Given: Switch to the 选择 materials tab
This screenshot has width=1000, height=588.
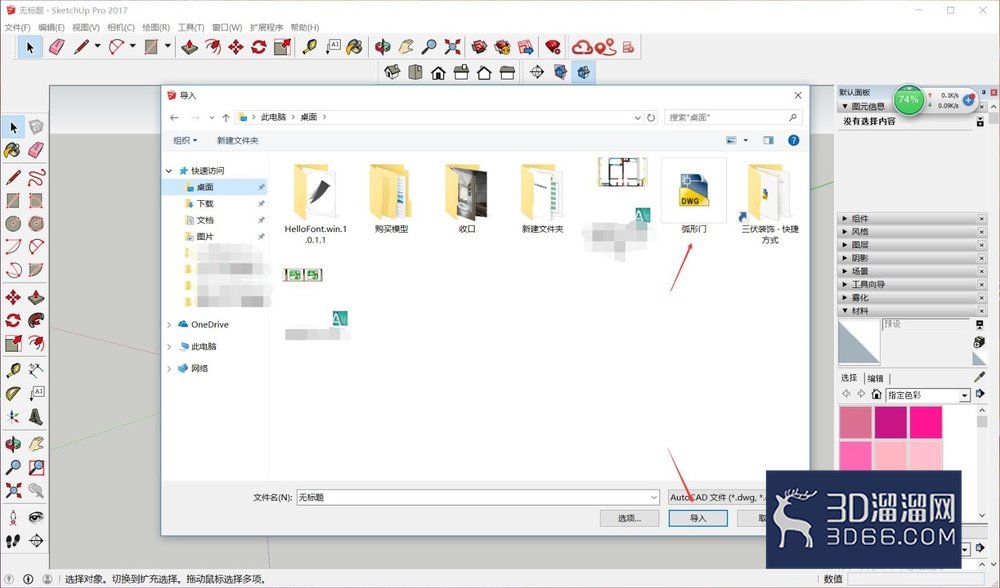Looking at the screenshot, I should pos(849,378).
